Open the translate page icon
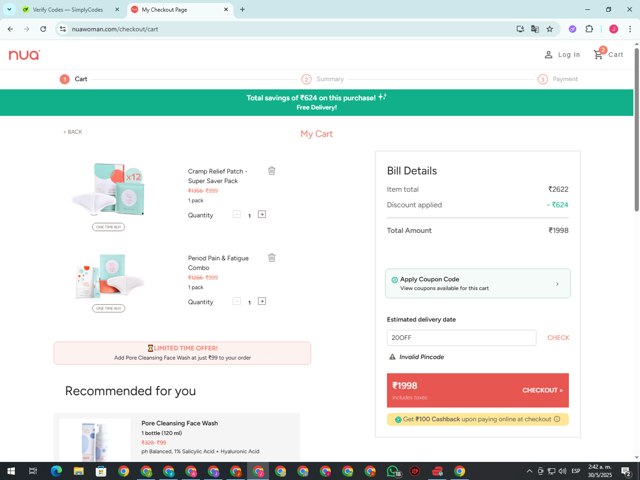The width and height of the screenshot is (640, 480). [535, 29]
